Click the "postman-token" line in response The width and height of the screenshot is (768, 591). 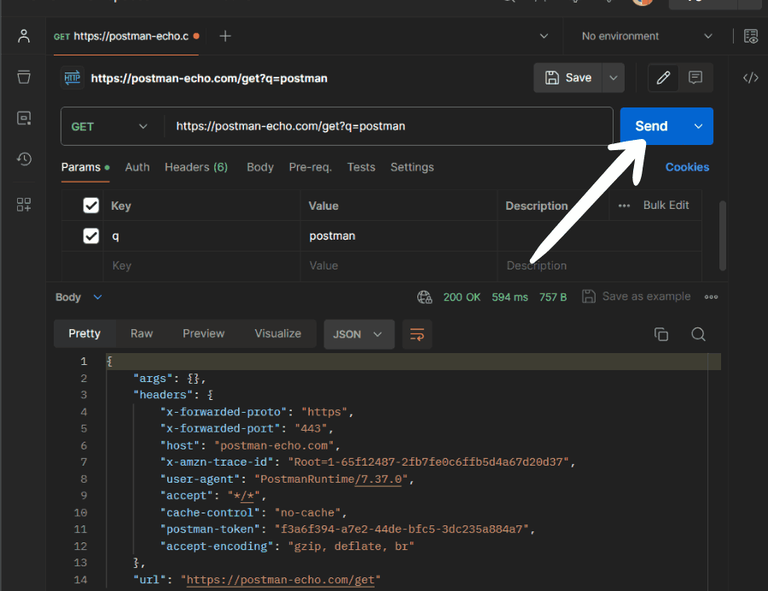coord(347,529)
